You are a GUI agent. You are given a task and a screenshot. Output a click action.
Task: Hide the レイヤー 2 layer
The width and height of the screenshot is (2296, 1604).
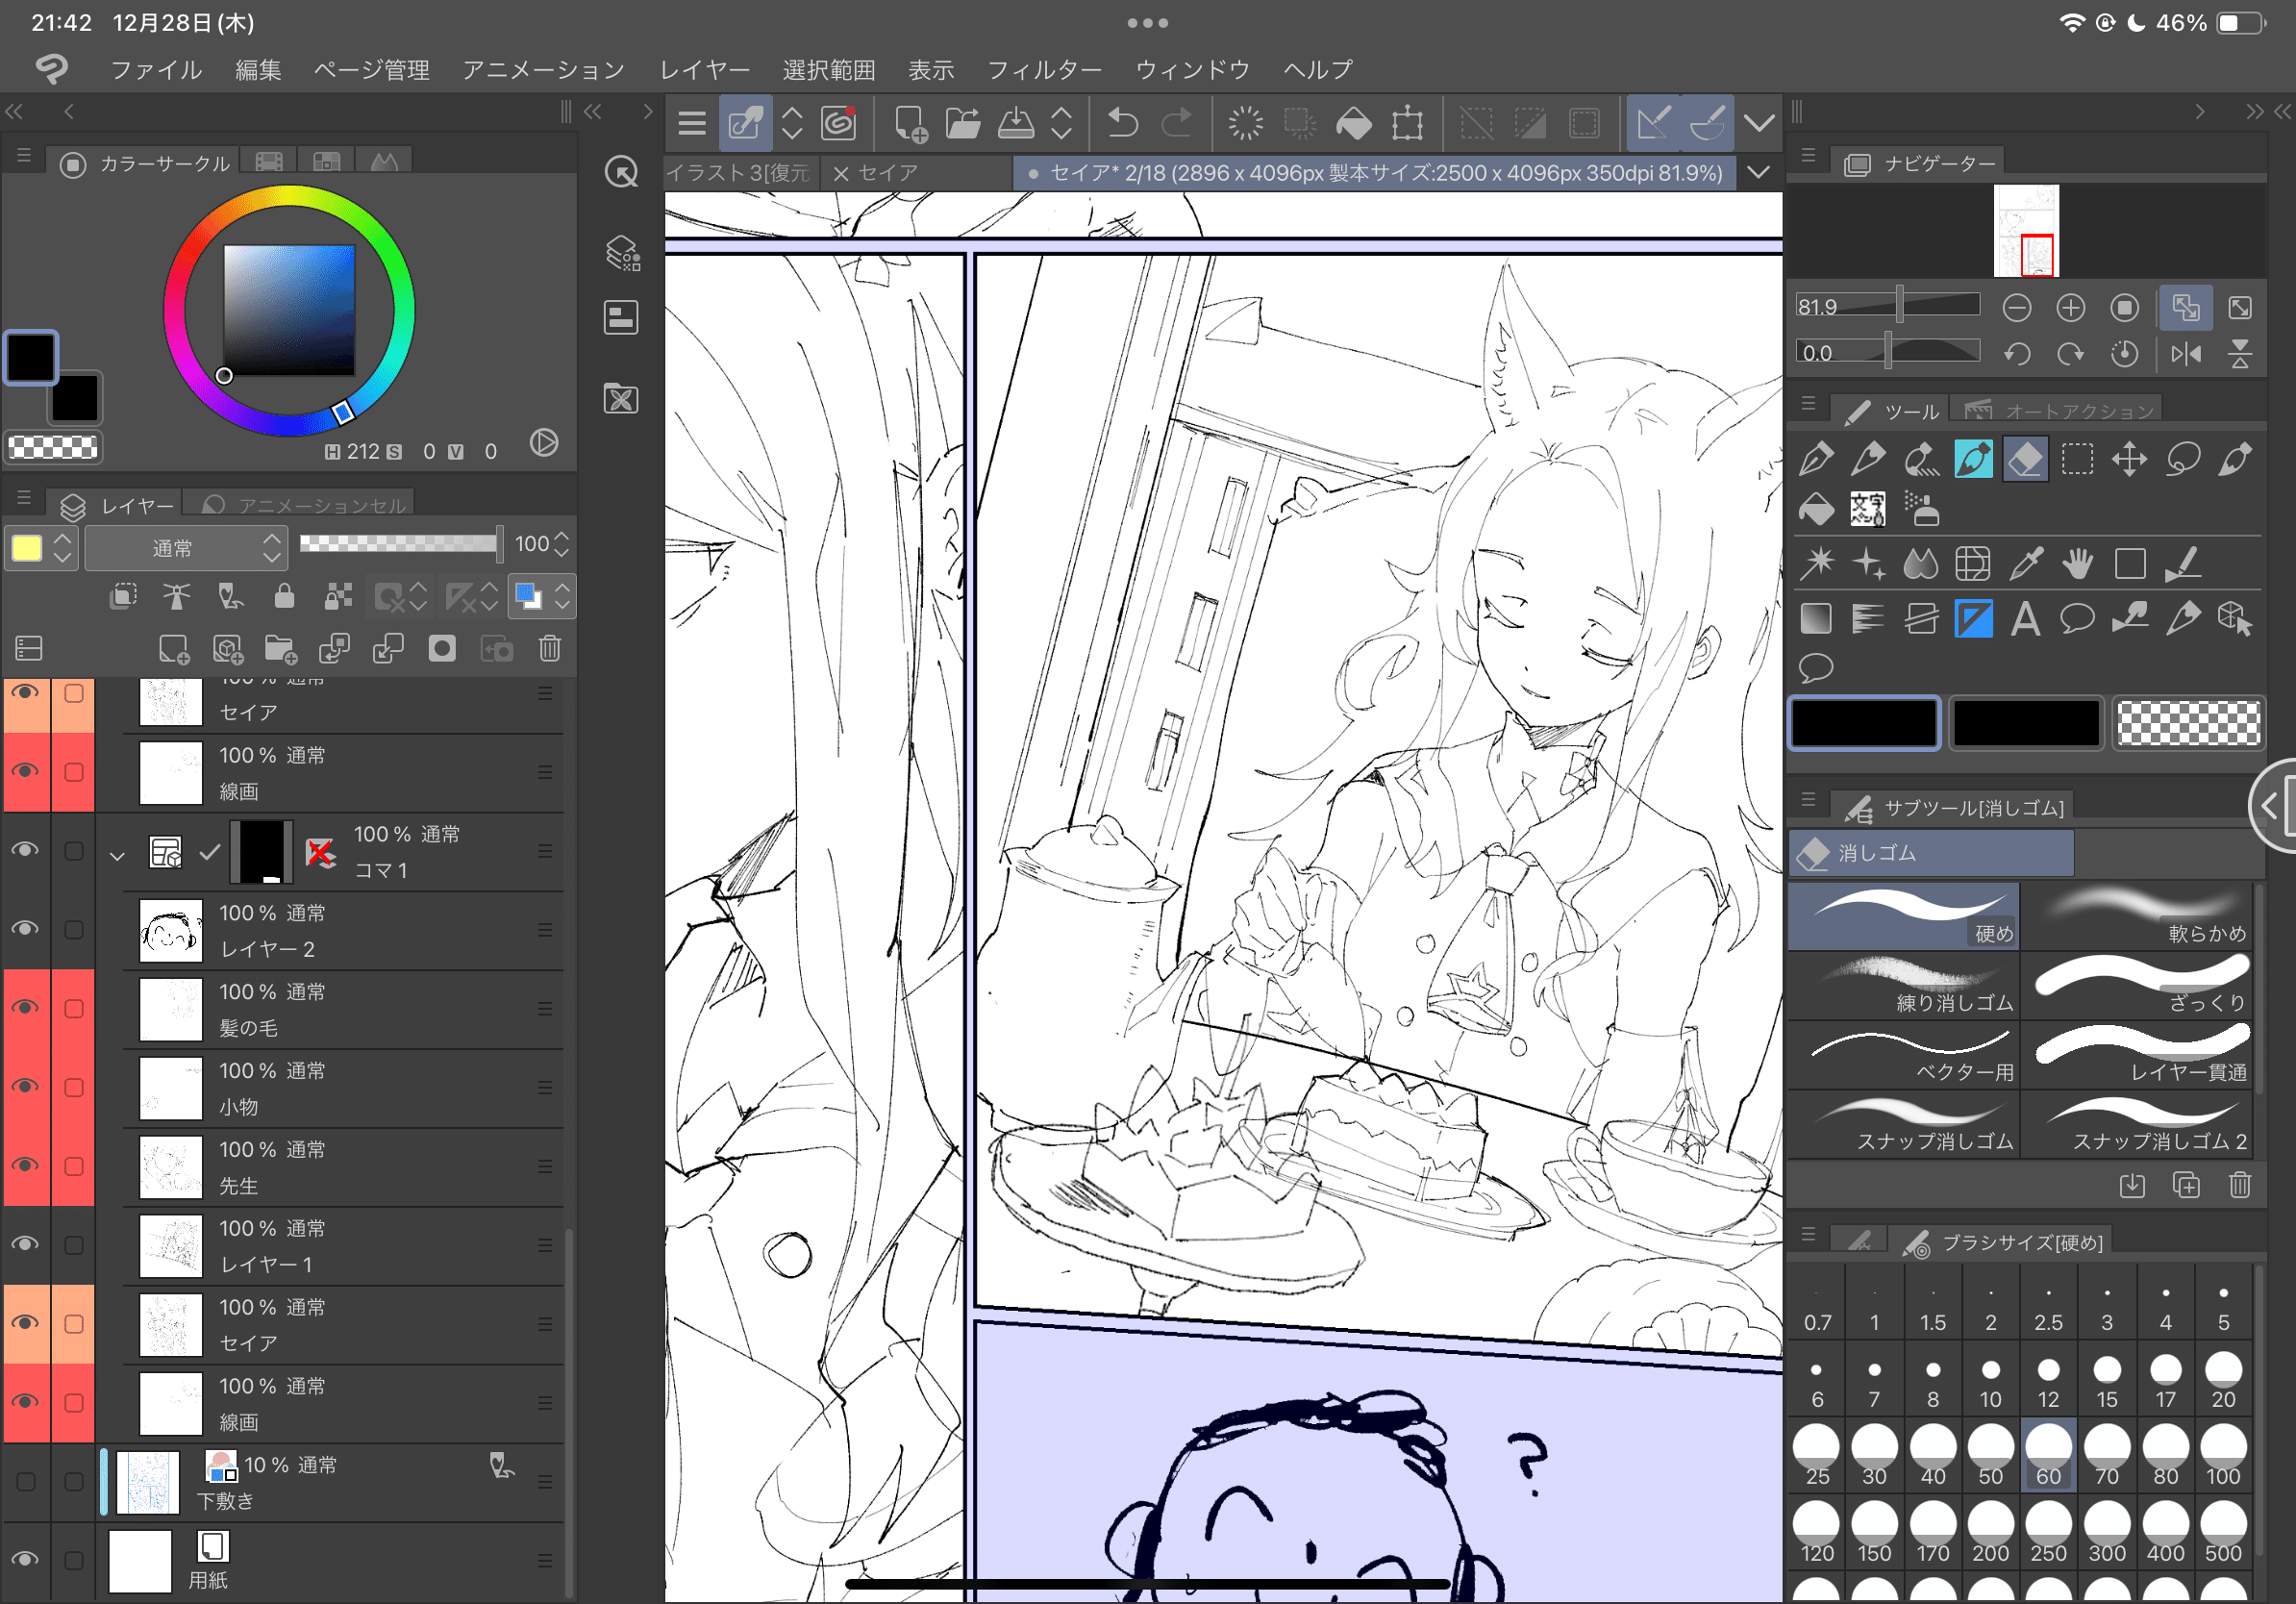pos(26,929)
